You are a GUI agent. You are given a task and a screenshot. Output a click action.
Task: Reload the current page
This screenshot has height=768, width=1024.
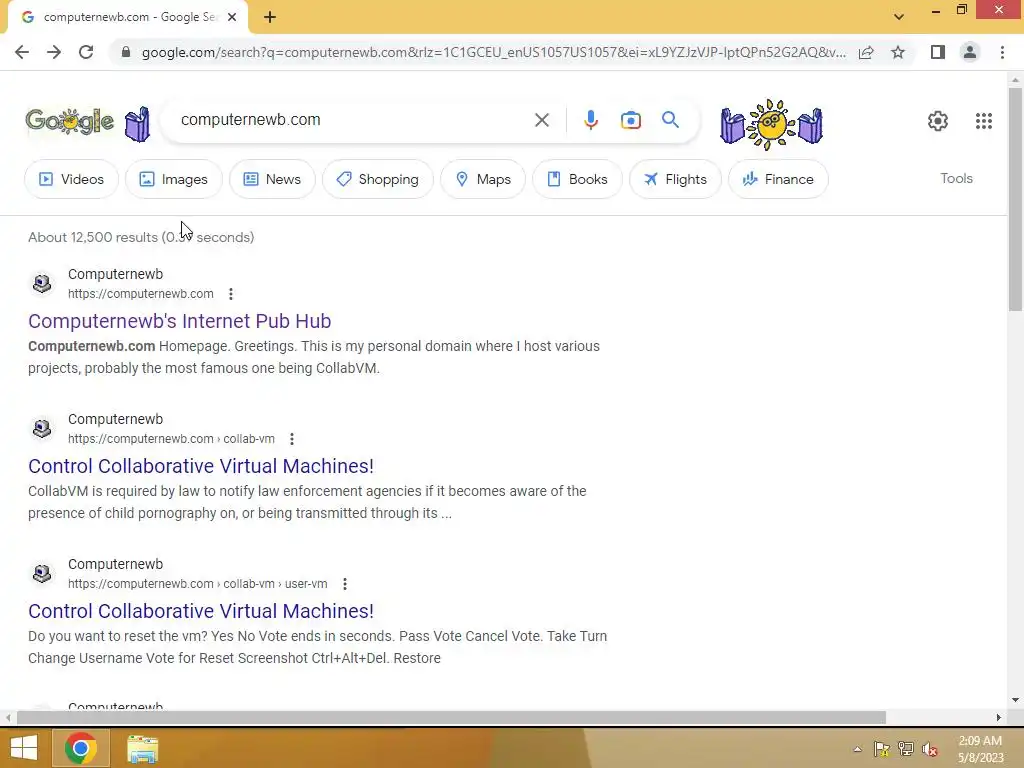point(86,52)
